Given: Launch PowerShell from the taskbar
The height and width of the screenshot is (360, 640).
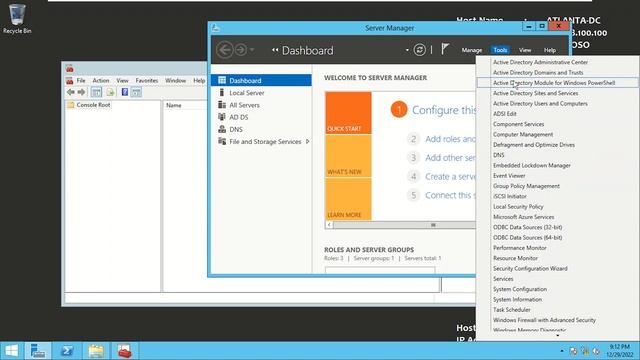Looking at the screenshot, I should [x=67, y=351].
